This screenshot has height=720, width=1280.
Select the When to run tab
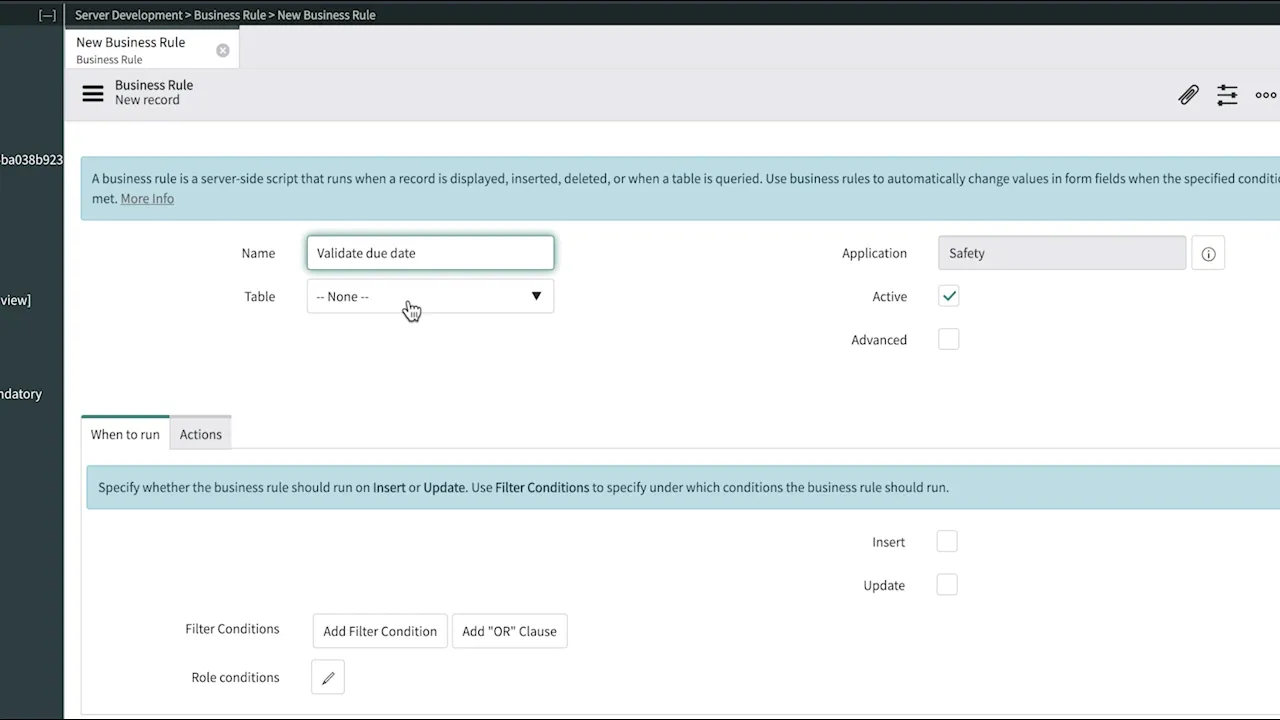[x=124, y=434]
